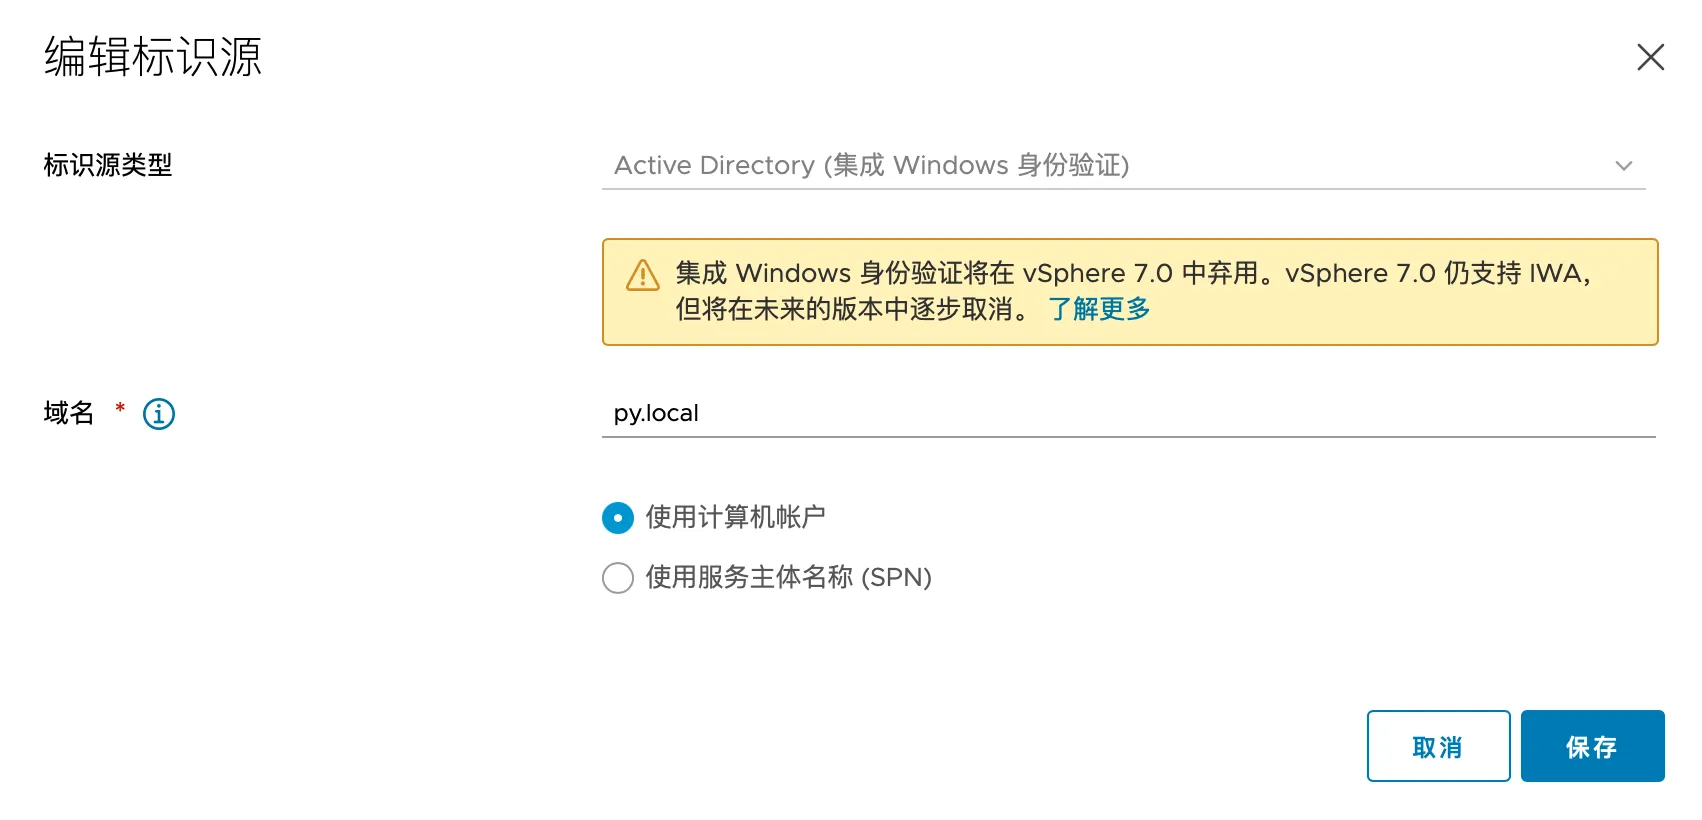Click the 编辑标识源 dialog title
This screenshot has width=1702, height=820.
coord(153,57)
